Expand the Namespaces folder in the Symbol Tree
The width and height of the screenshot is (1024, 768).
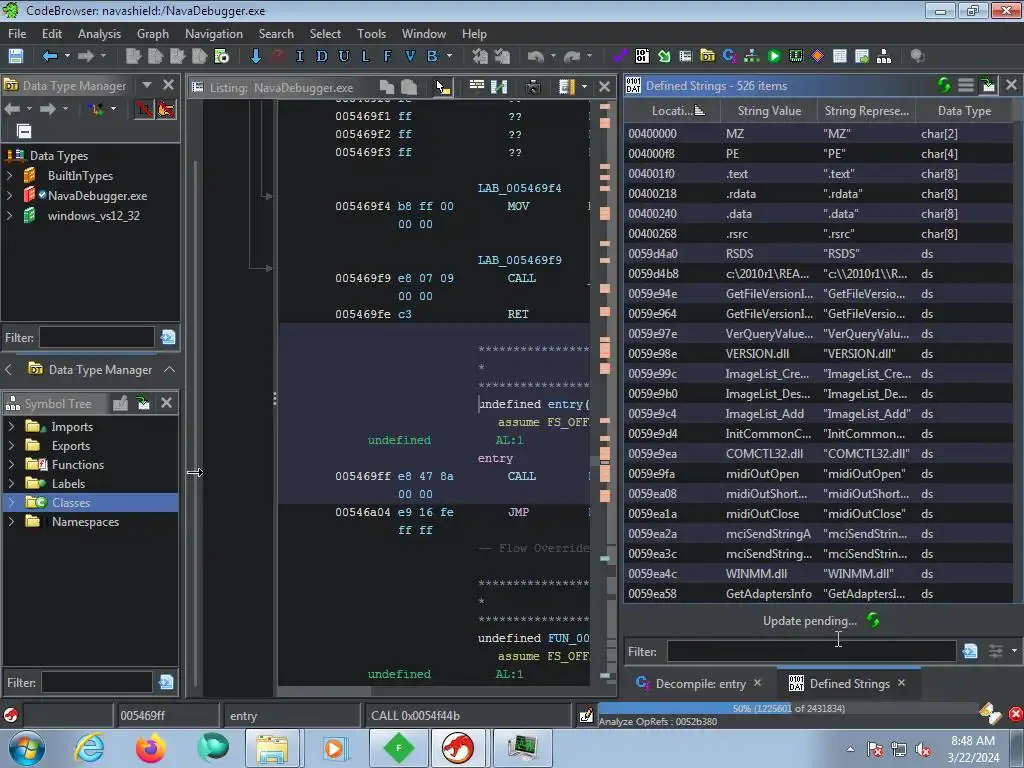pyautogui.click(x=11, y=522)
